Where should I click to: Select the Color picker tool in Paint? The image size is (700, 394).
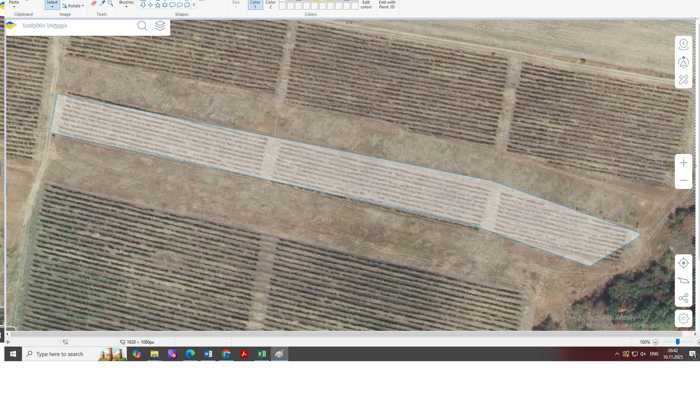[102, 3]
